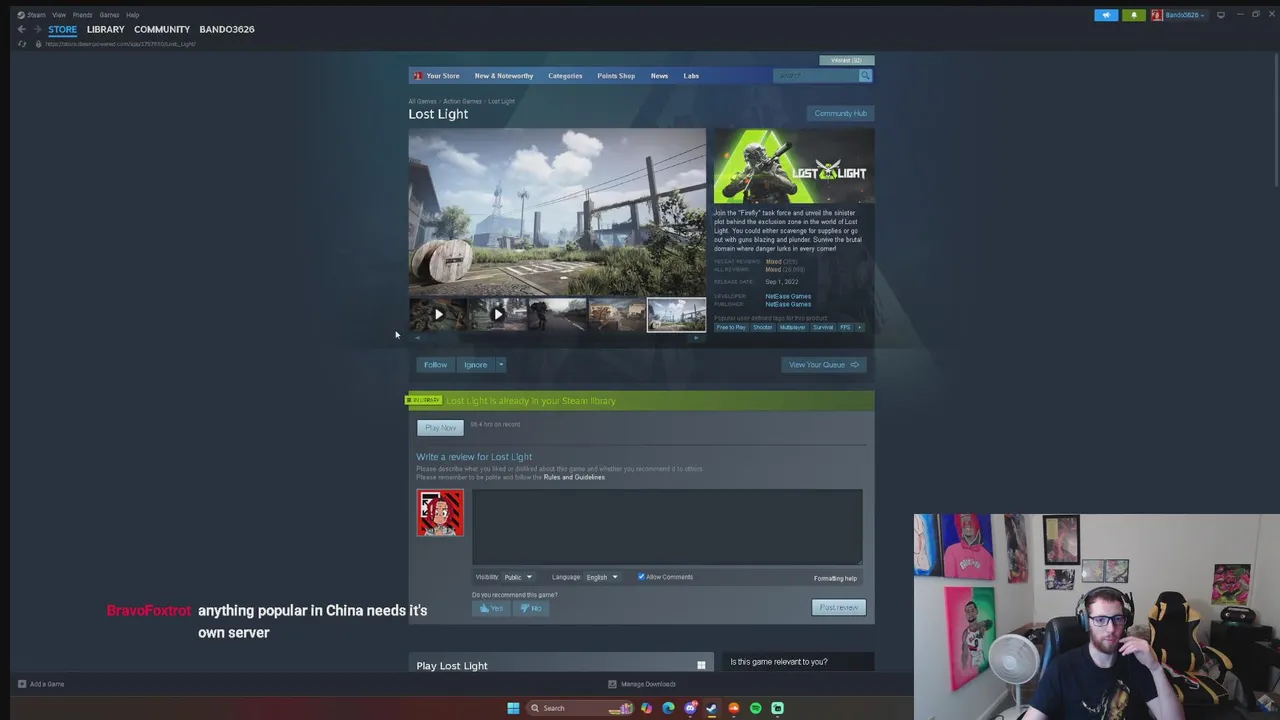Click the left arrow under screenshot strip

pos(418,338)
